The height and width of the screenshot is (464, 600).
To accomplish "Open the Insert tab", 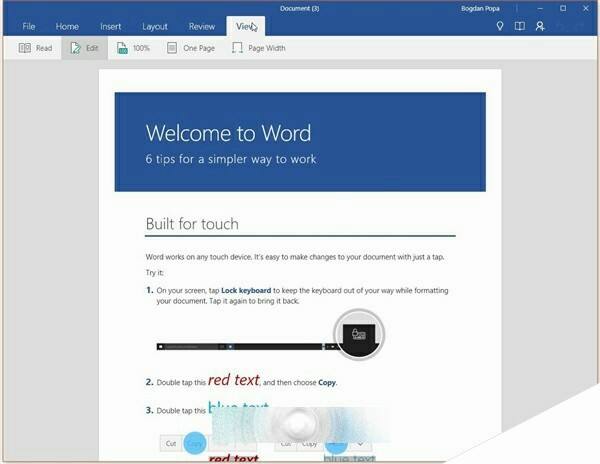I will (110, 26).
